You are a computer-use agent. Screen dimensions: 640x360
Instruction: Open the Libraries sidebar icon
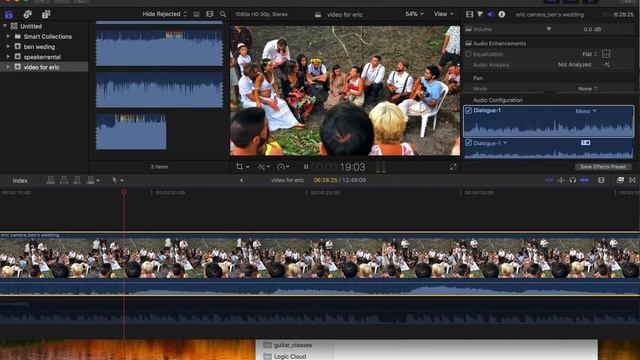[x=9, y=15]
